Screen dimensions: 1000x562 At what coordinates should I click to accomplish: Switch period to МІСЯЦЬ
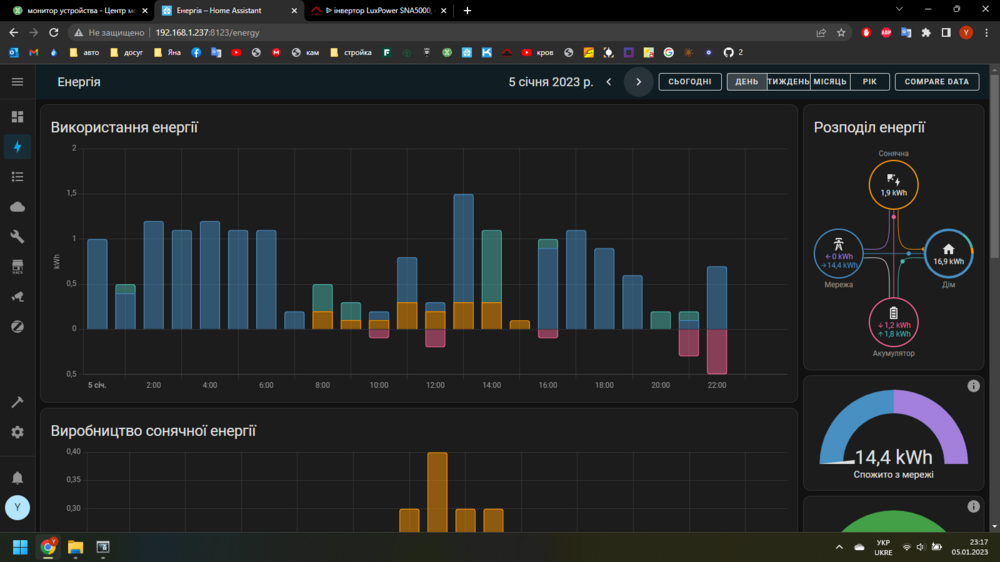click(829, 82)
